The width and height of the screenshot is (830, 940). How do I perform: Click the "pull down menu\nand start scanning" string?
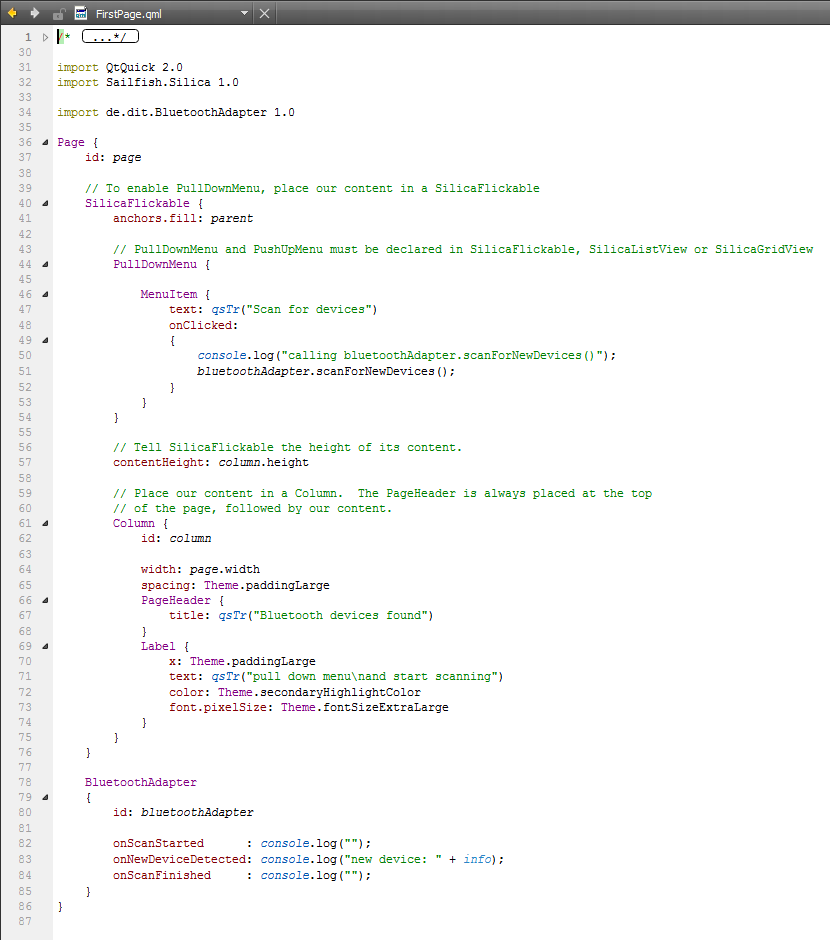pos(372,676)
